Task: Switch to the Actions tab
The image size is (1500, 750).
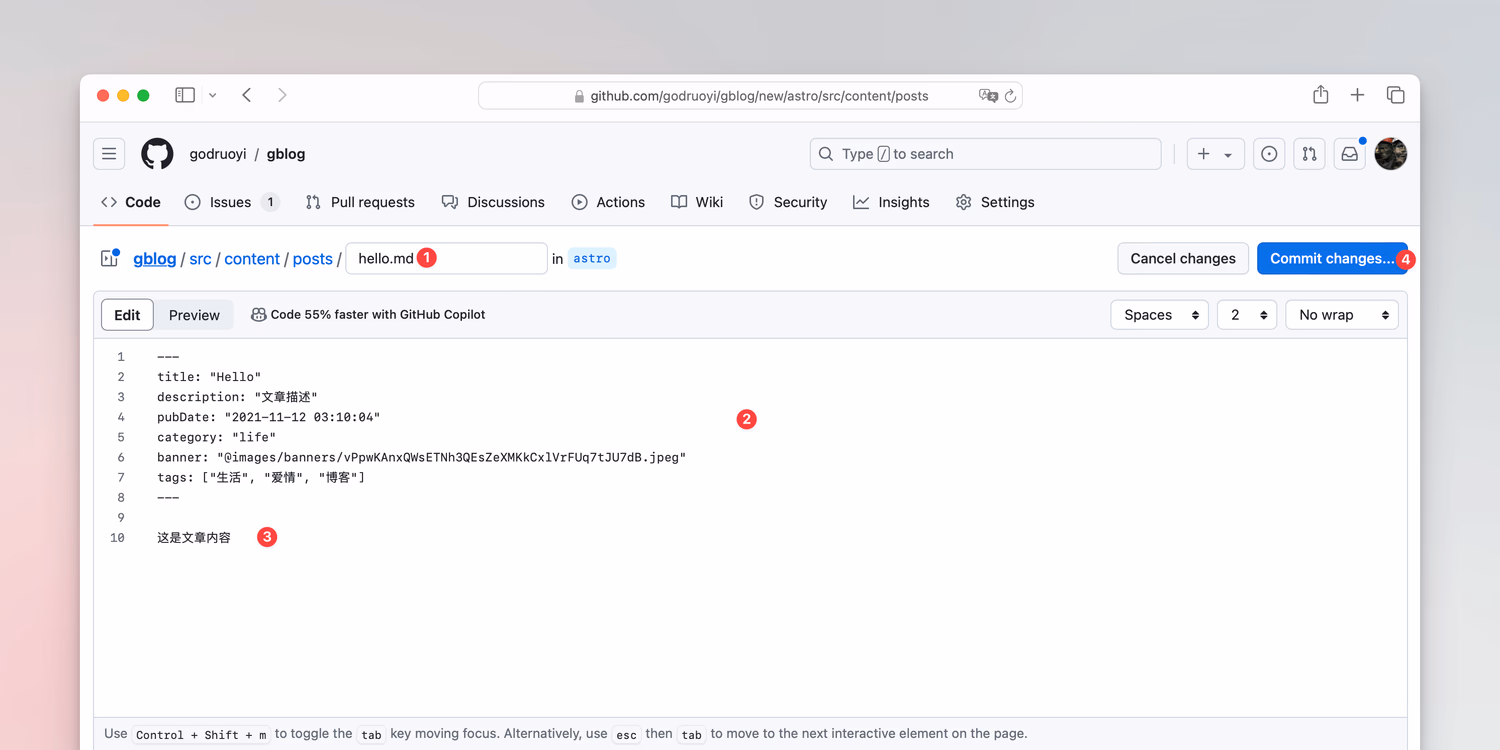Action: [608, 202]
